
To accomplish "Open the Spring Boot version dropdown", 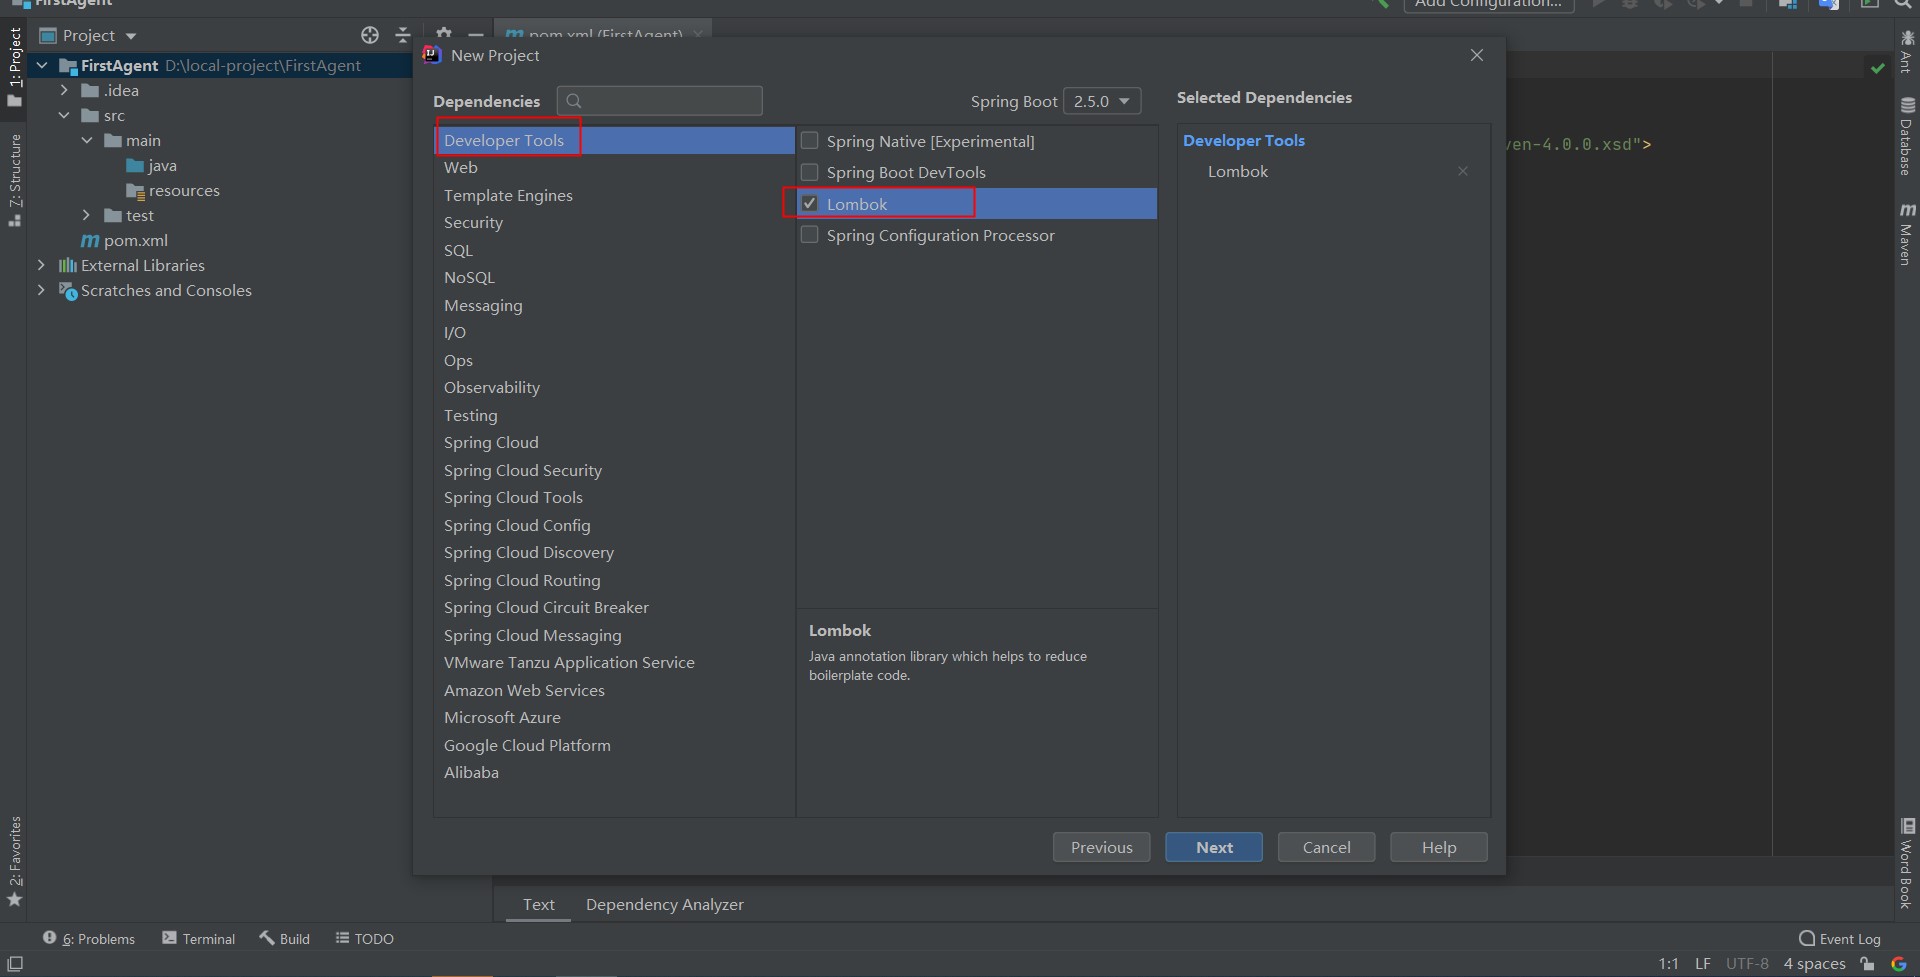I will coord(1102,101).
